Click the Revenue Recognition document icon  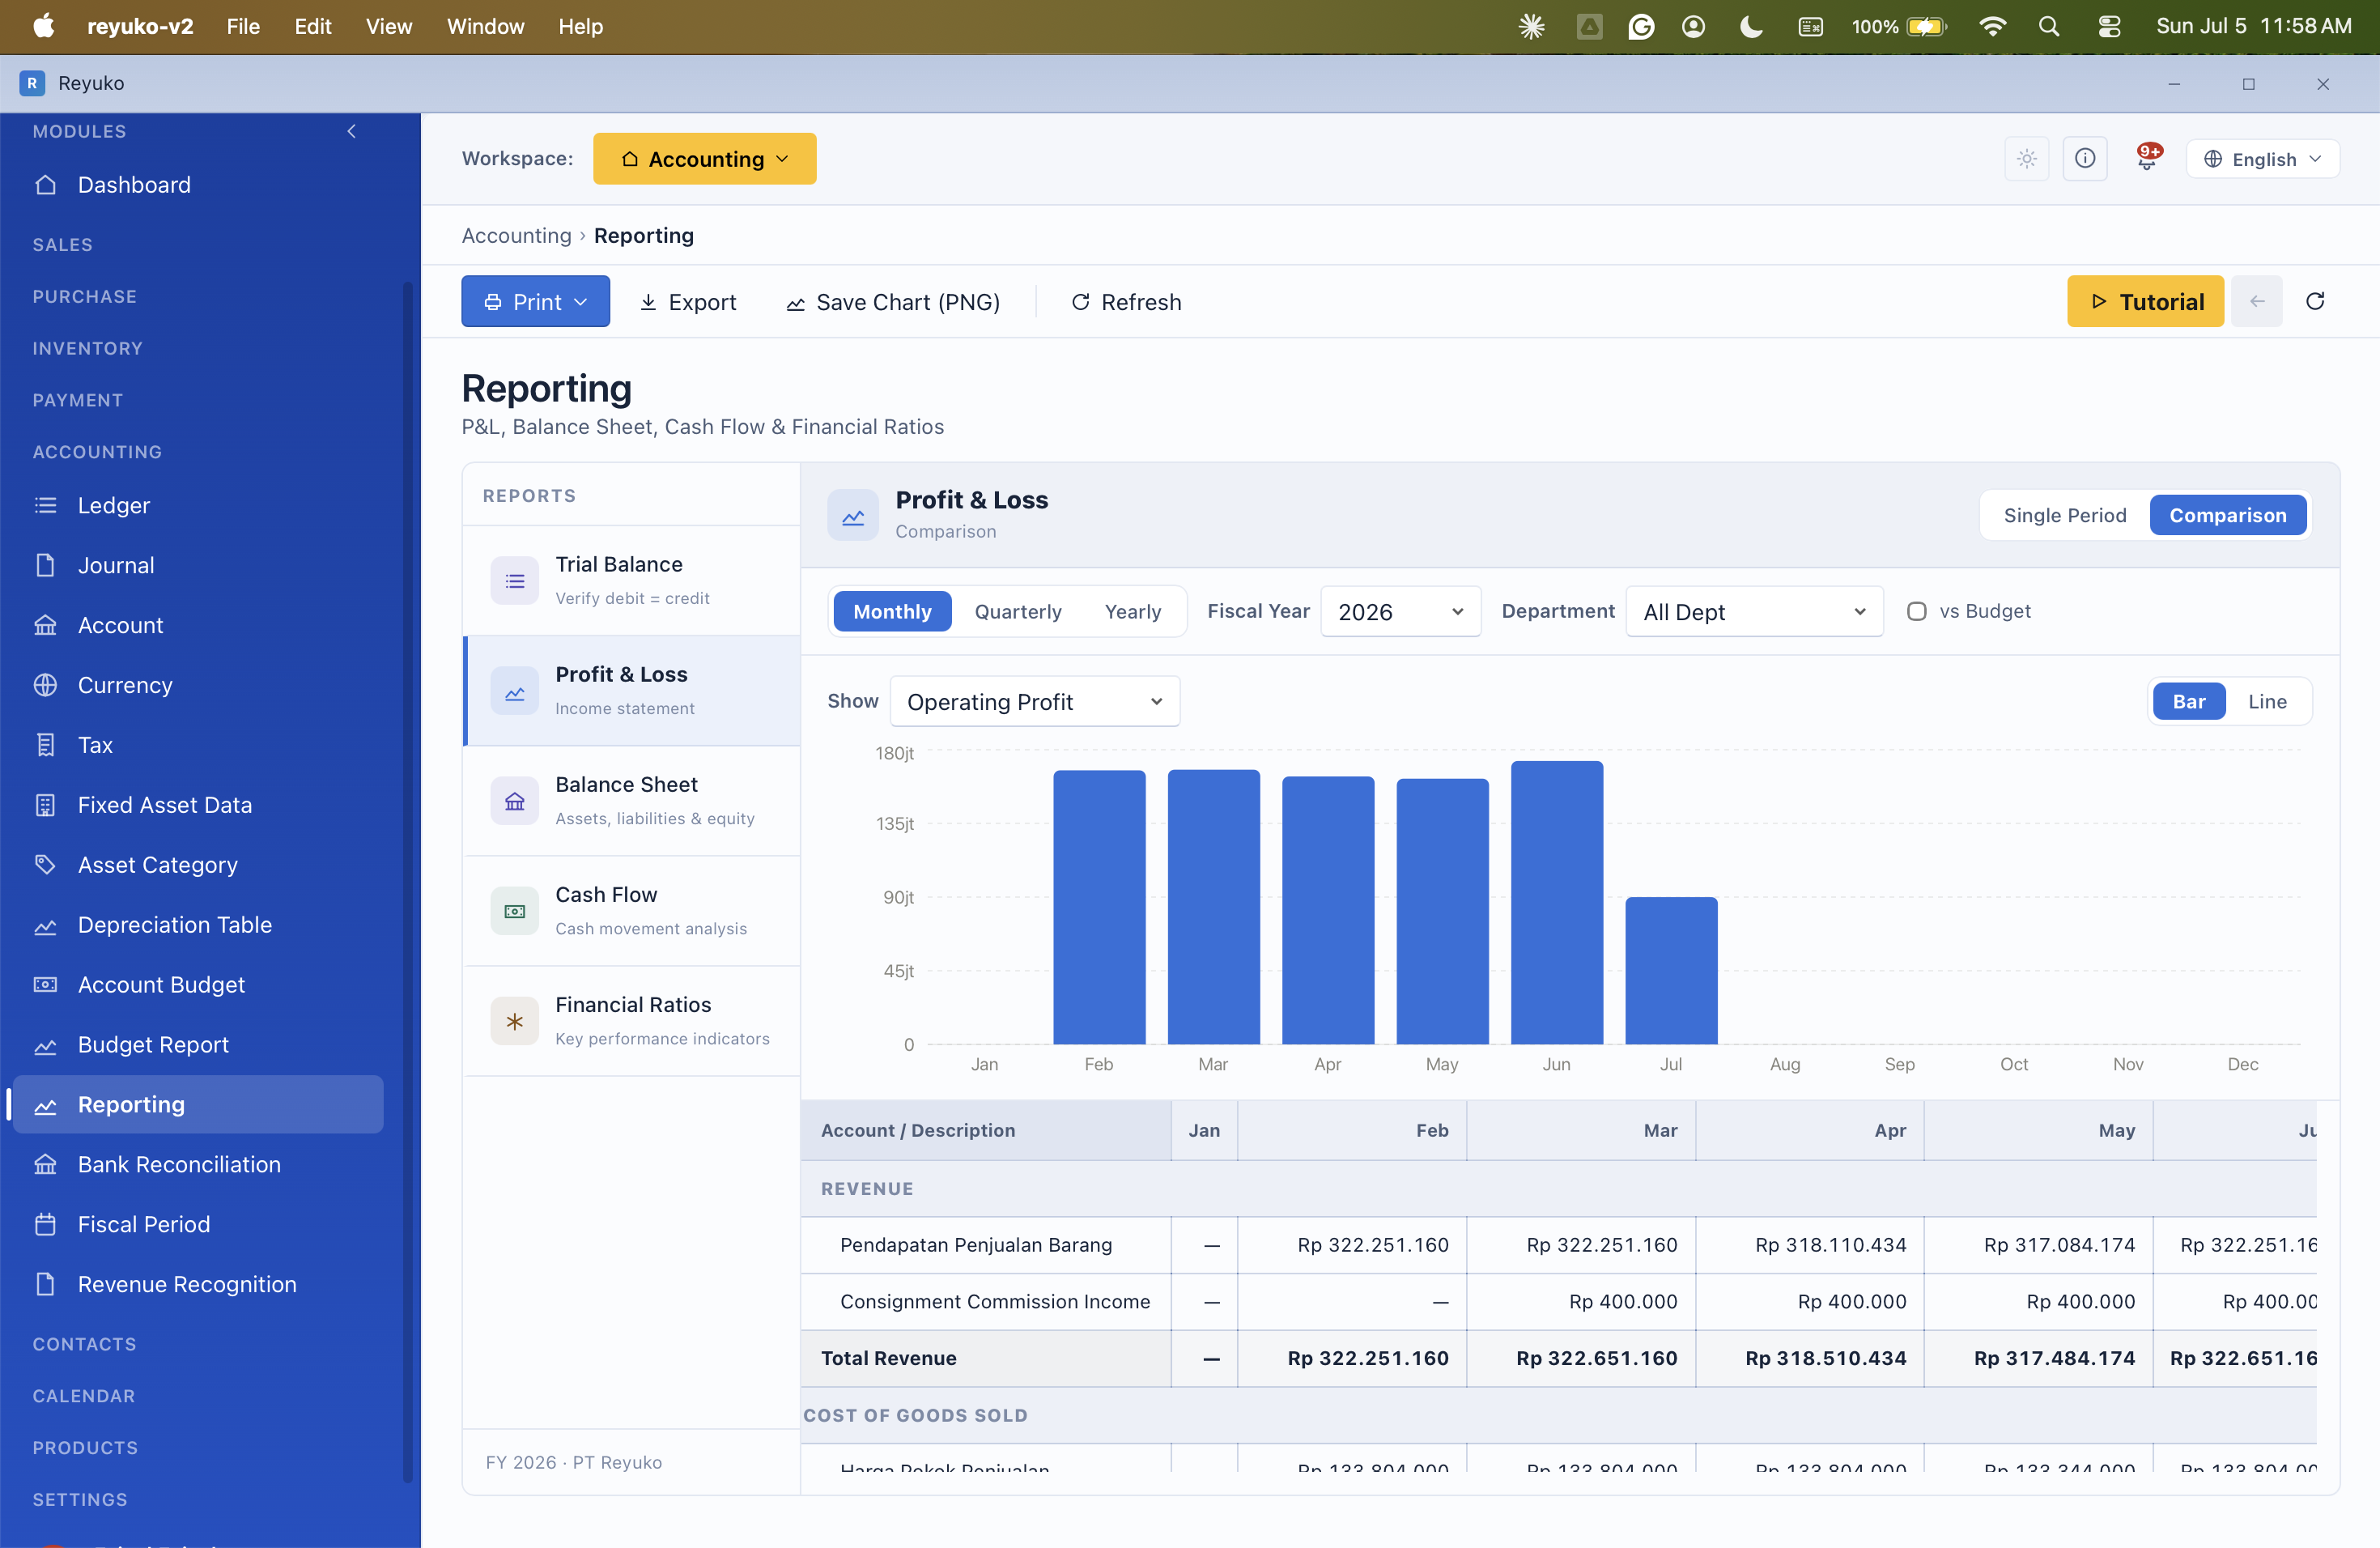coord(45,1285)
